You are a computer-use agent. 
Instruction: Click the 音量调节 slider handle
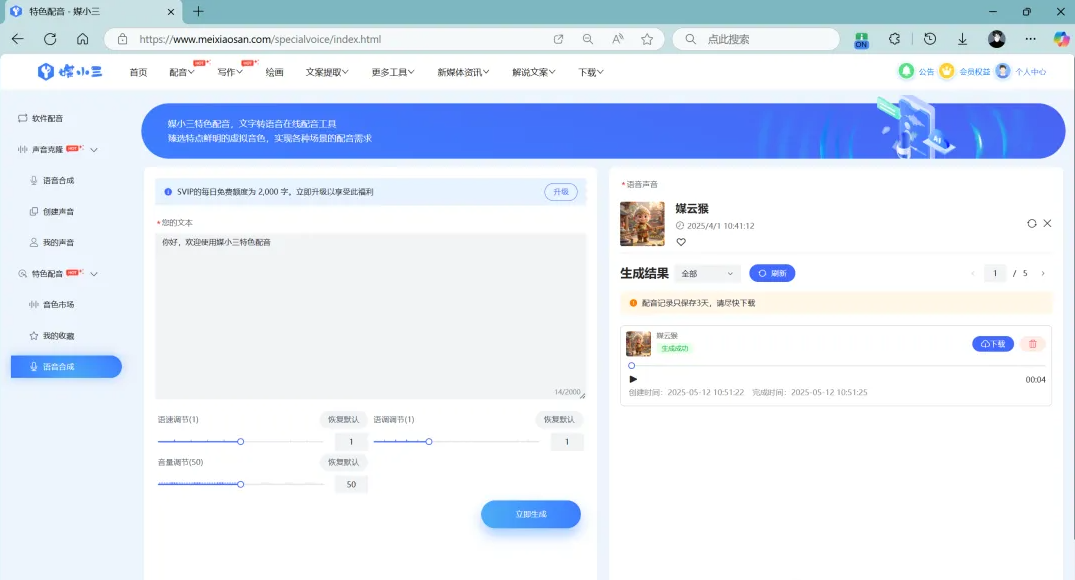click(241, 484)
